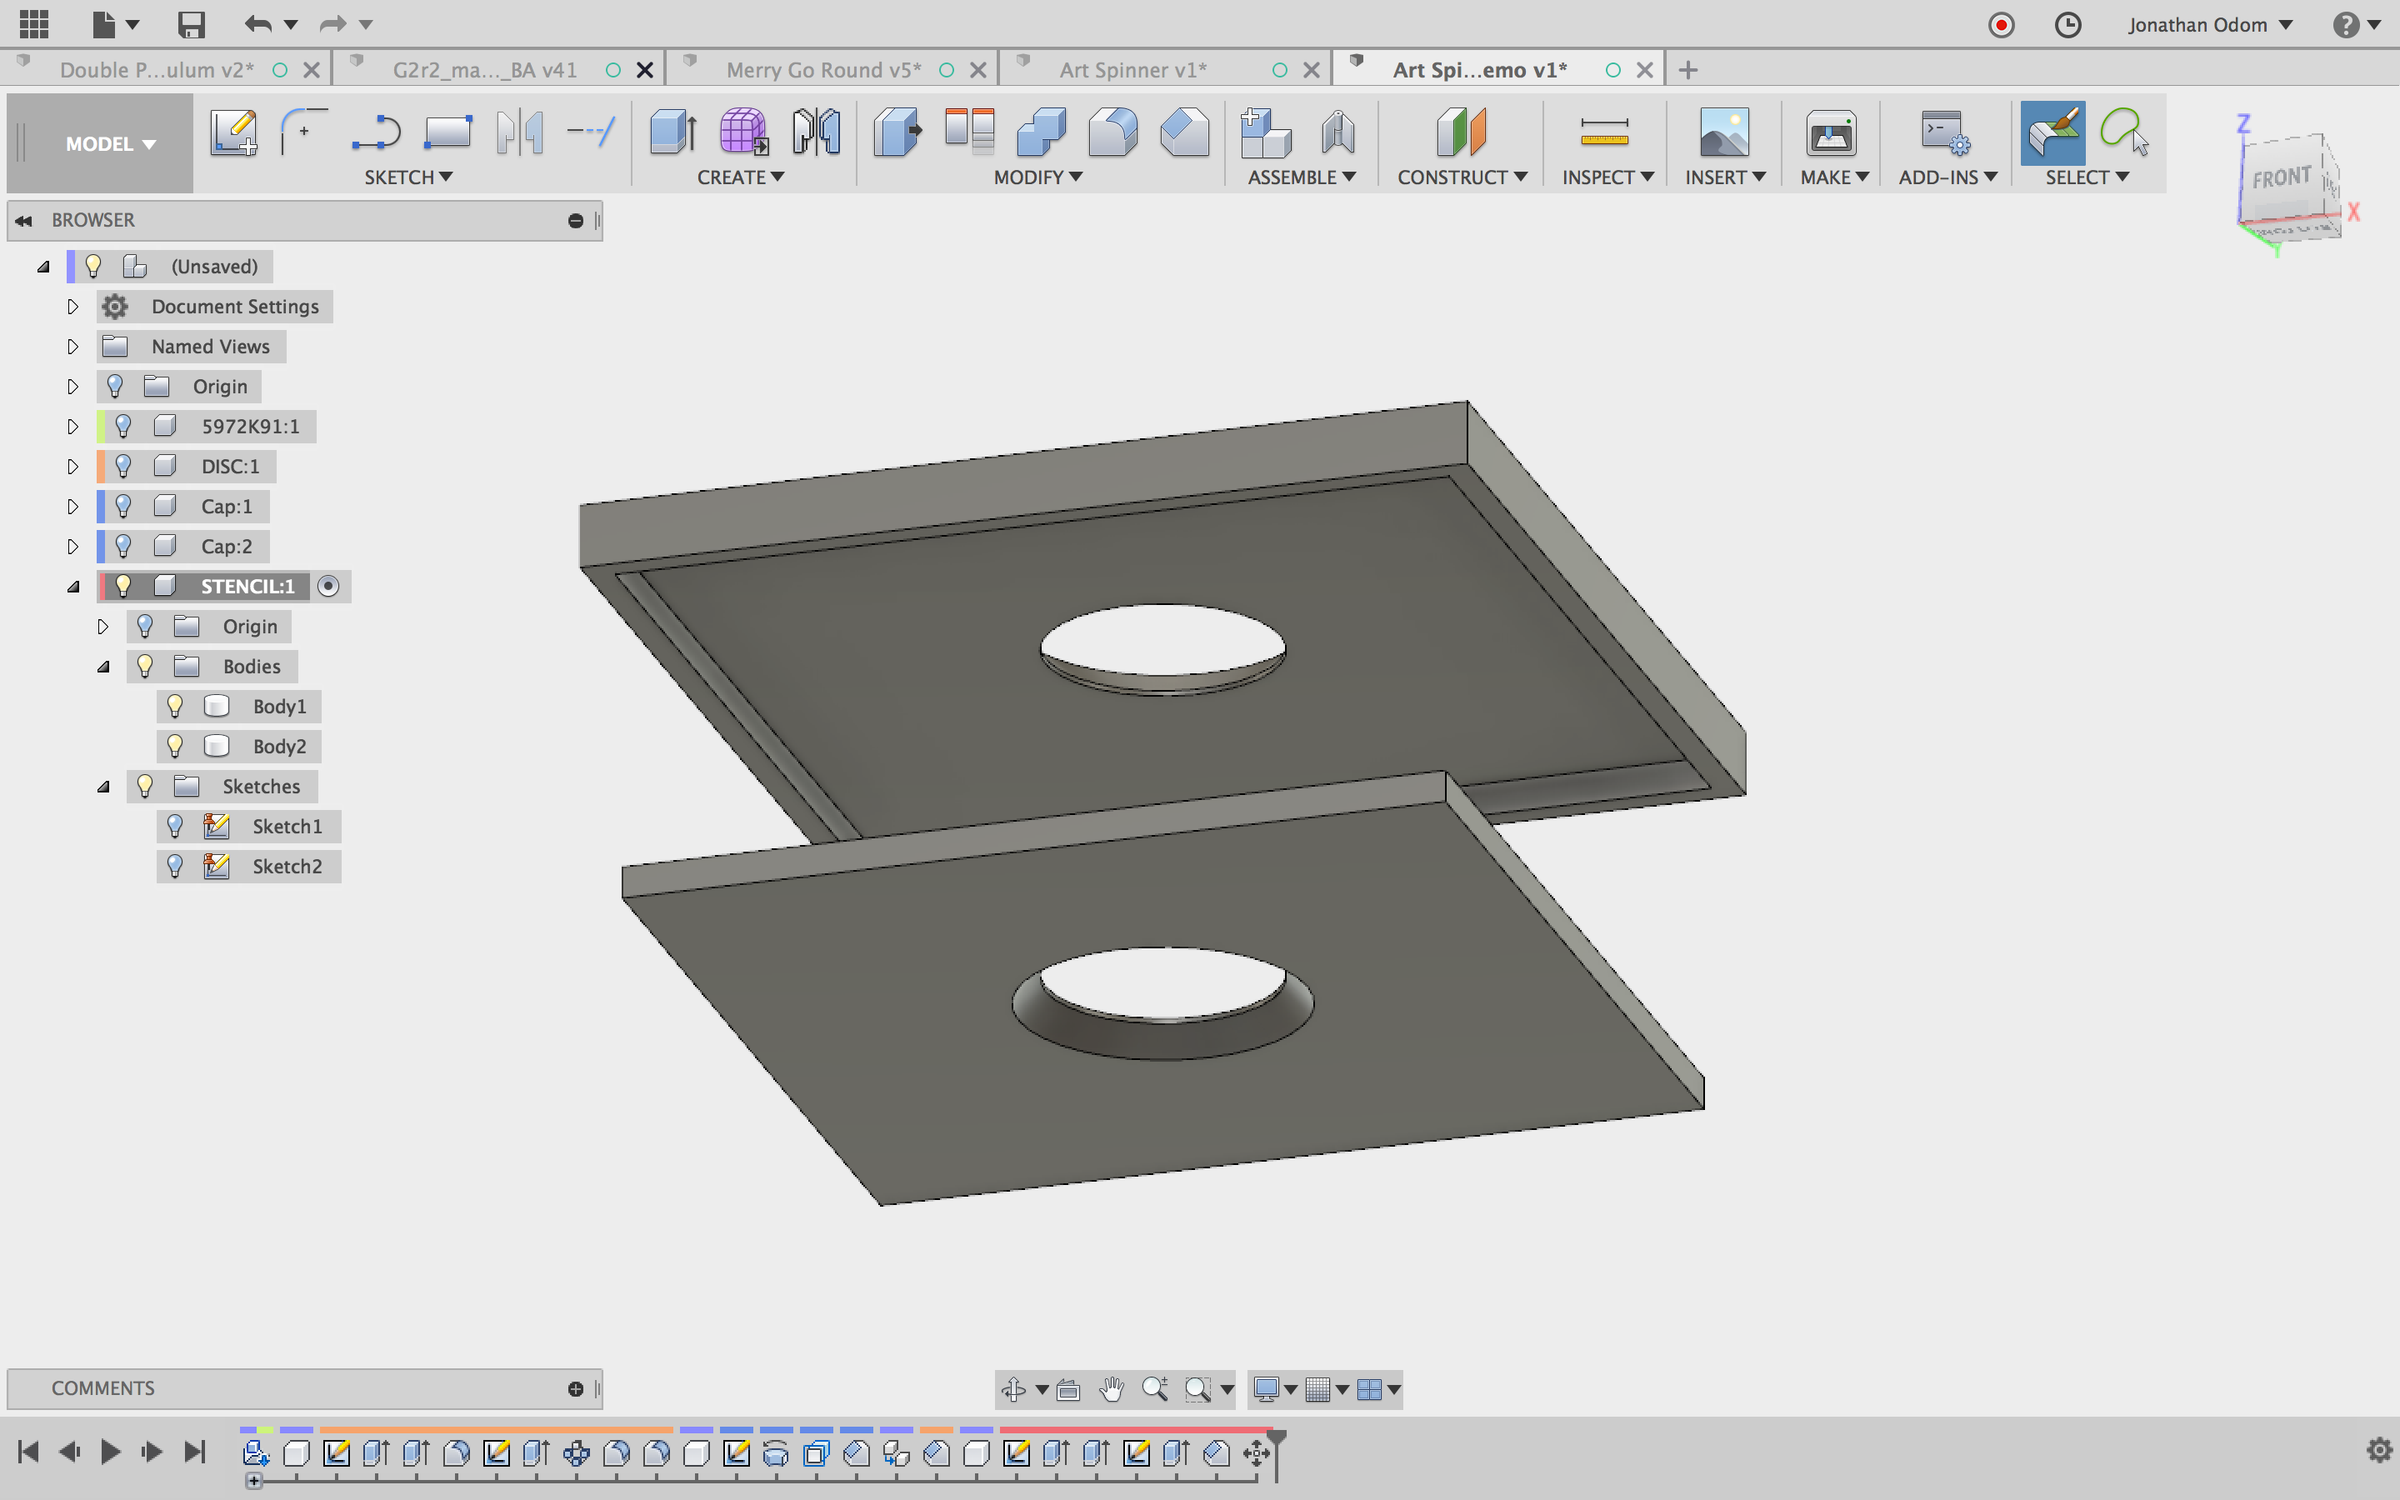Click the Job Status clock icon
Viewport: 2400px width, 1500px height.
2067,24
